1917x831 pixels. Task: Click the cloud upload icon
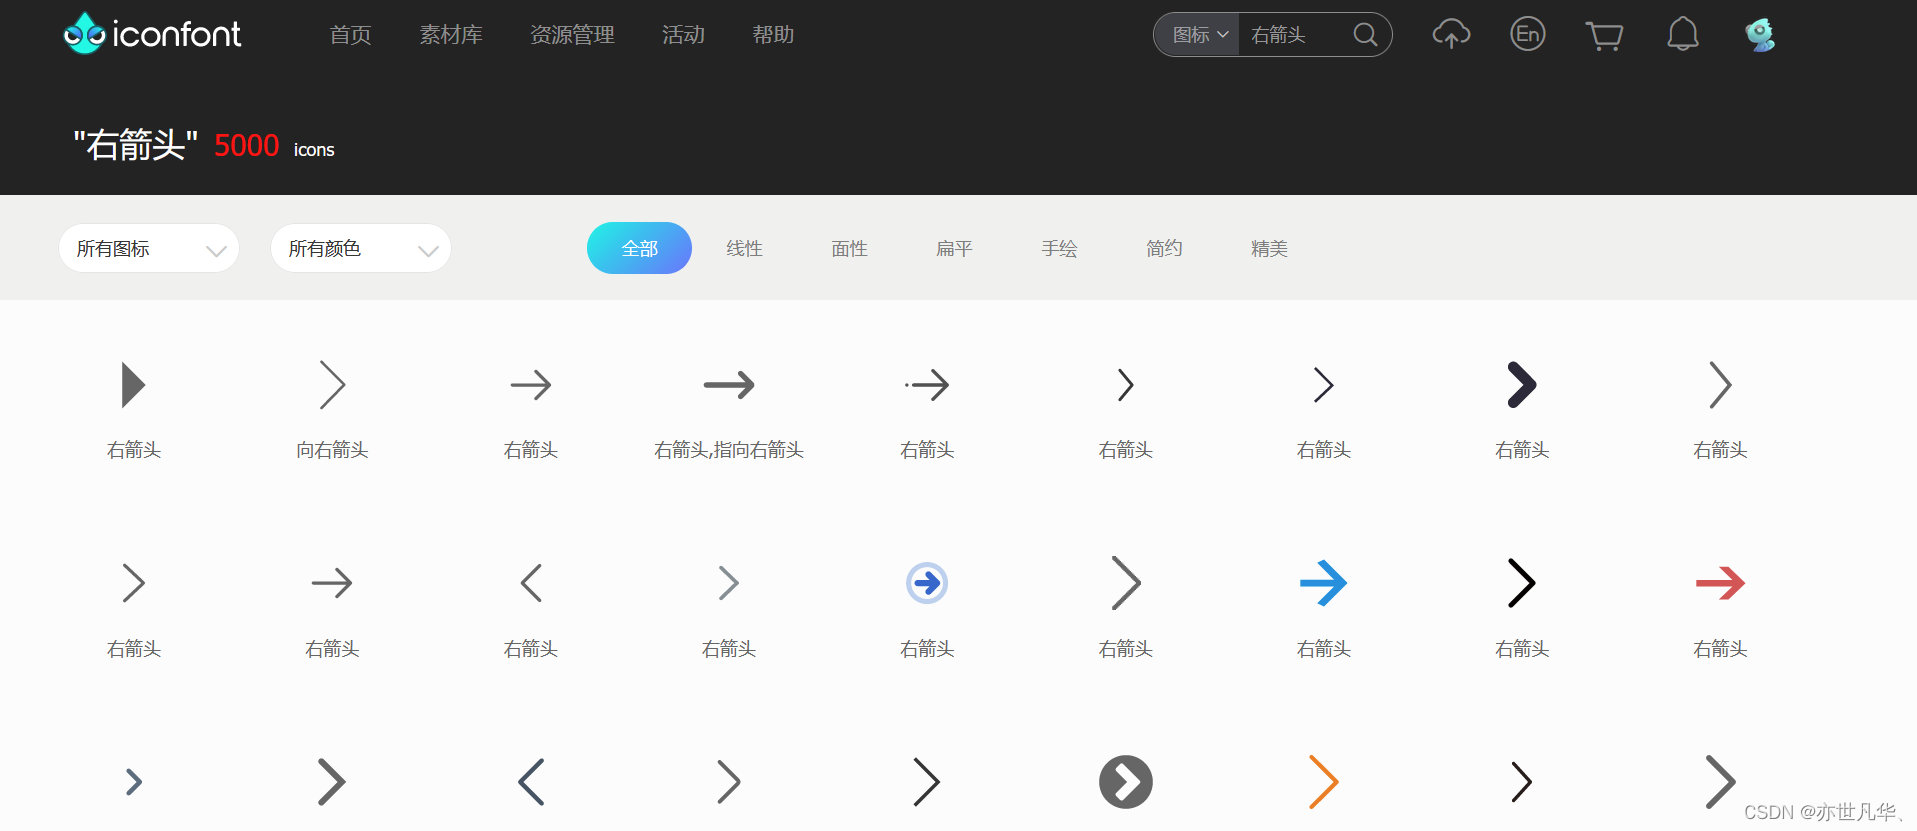click(x=1451, y=35)
